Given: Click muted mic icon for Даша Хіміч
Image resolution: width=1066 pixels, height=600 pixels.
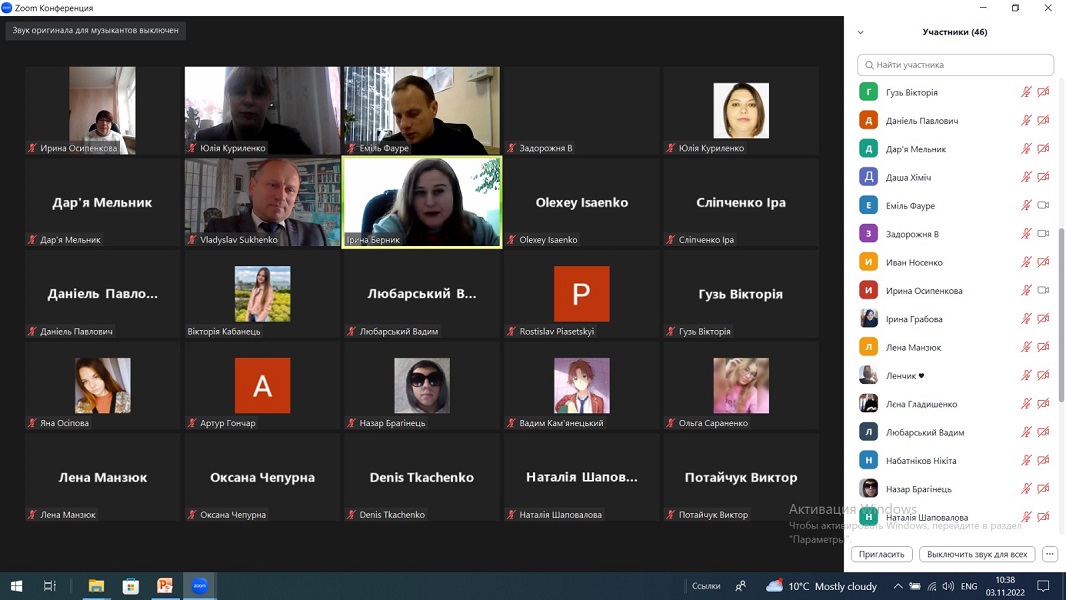Looking at the screenshot, I should pyautogui.click(x=1026, y=177).
